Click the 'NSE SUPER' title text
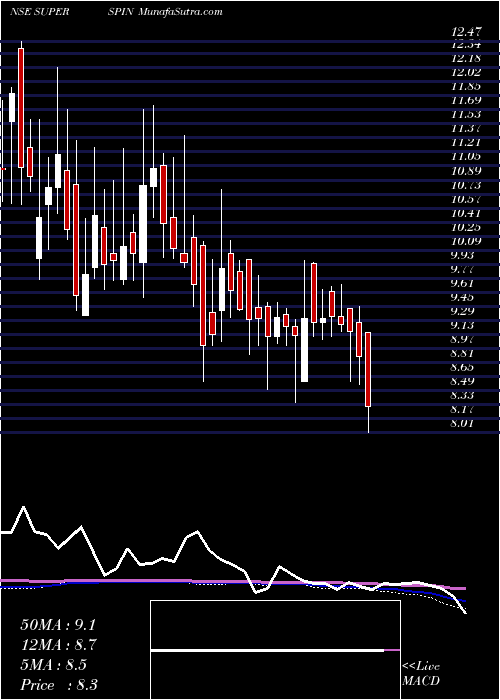500x700 pixels. tap(40, 12)
